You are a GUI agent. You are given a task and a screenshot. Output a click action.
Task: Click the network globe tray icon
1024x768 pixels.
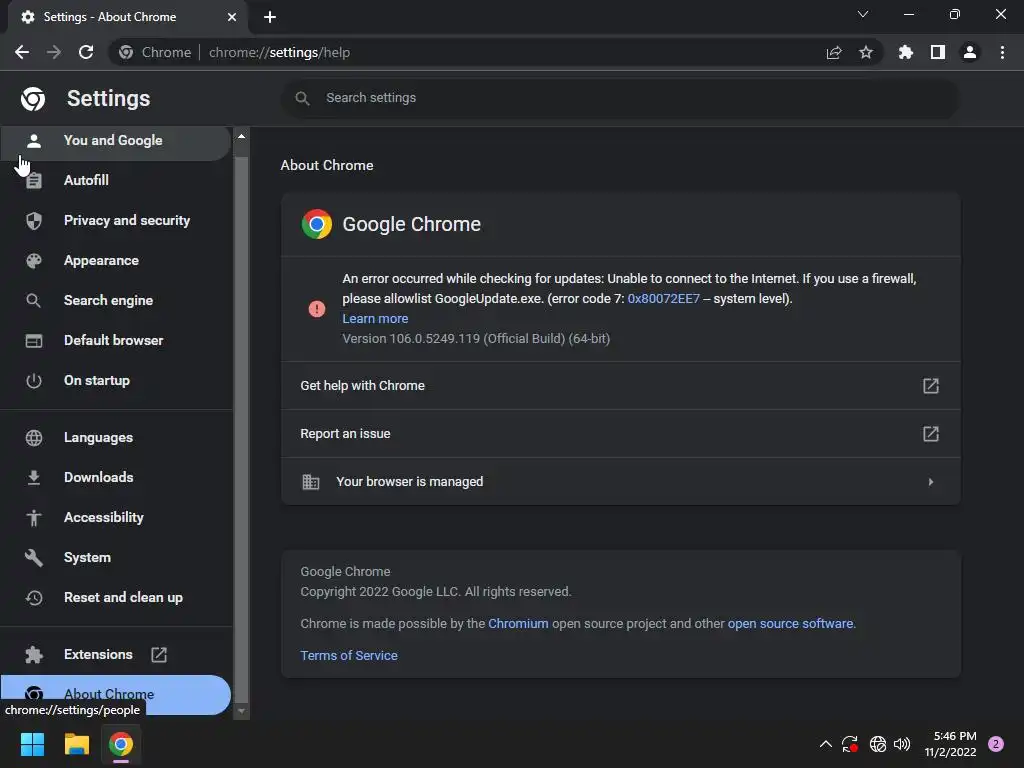877,744
